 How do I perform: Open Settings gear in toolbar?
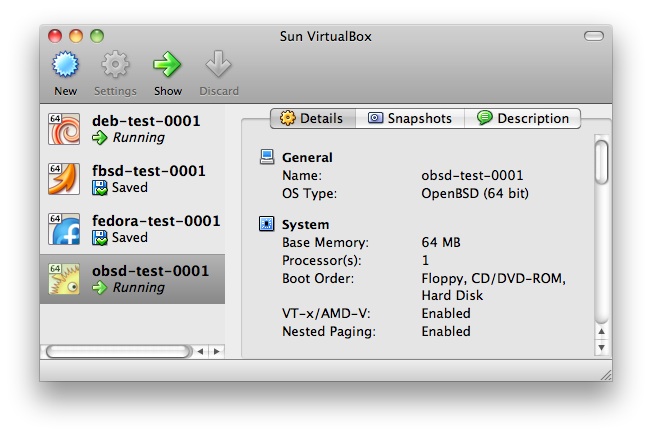tap(115, 64)
